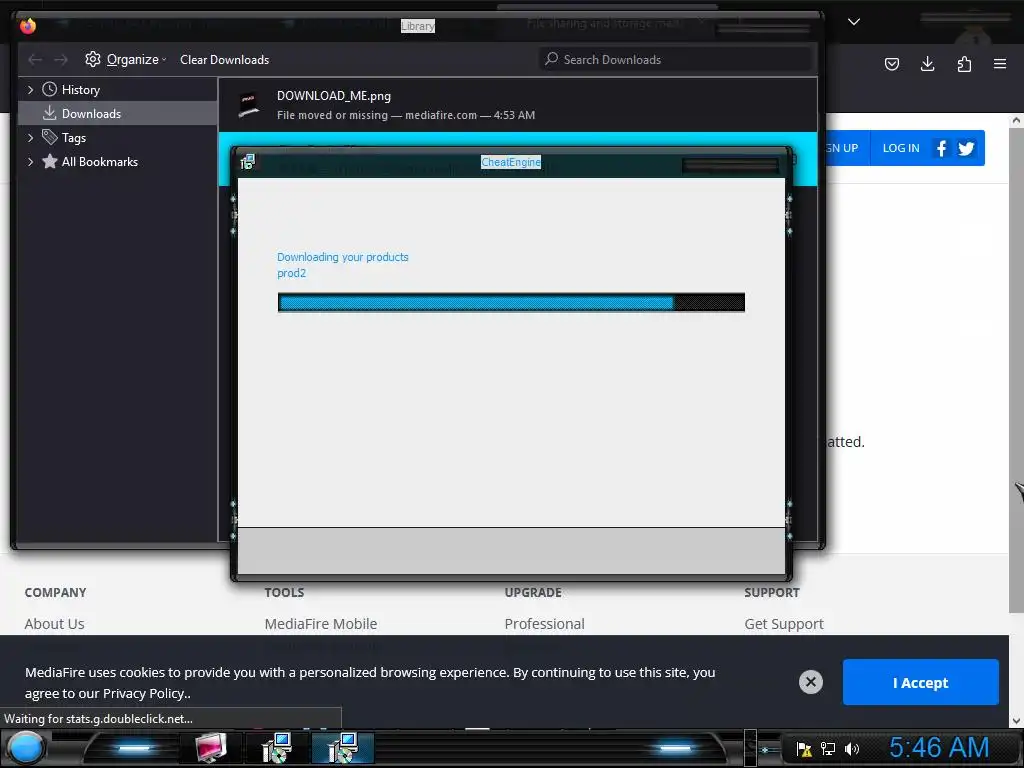
Task: Click the Firefox logo in Library title bar
Action: [x=27, y=26]
